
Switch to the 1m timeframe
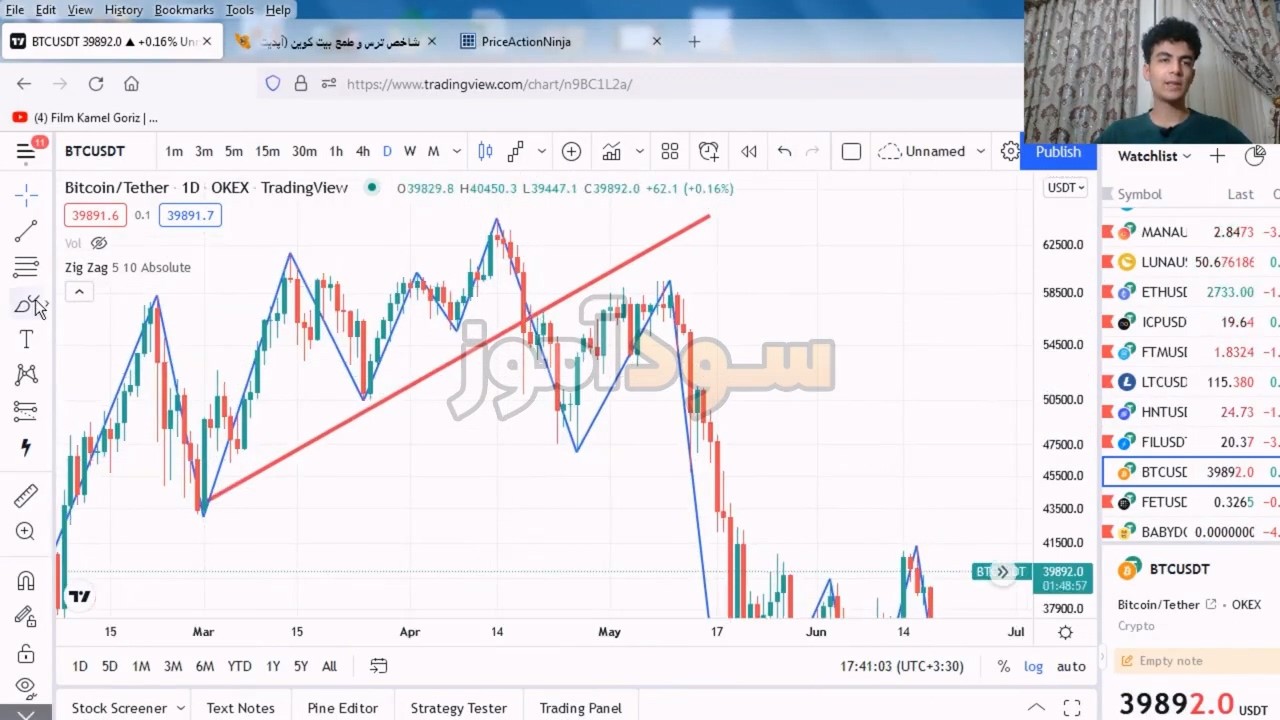(x=174, y=152)
